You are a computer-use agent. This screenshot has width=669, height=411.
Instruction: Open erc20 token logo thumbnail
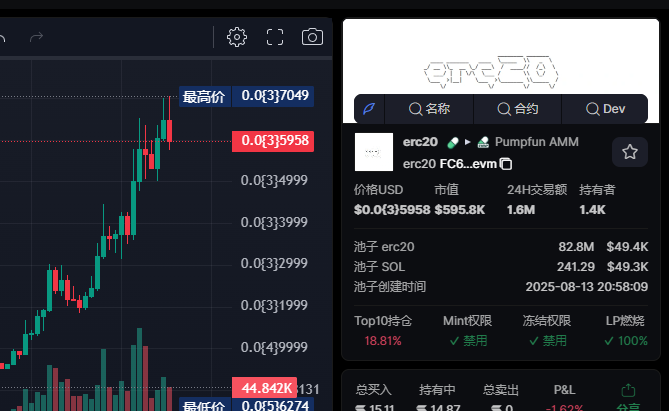(x=374, y=152)
